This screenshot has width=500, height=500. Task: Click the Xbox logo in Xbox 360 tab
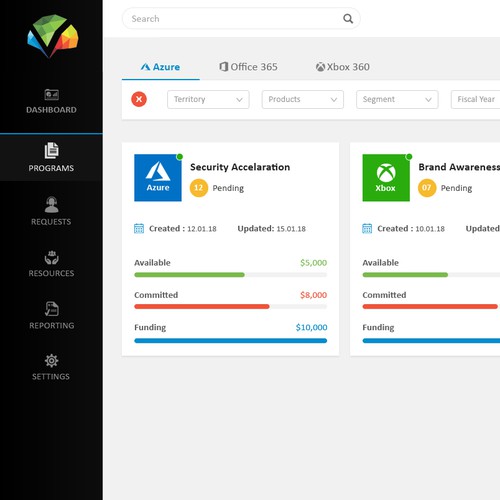(x=320, y=67)
